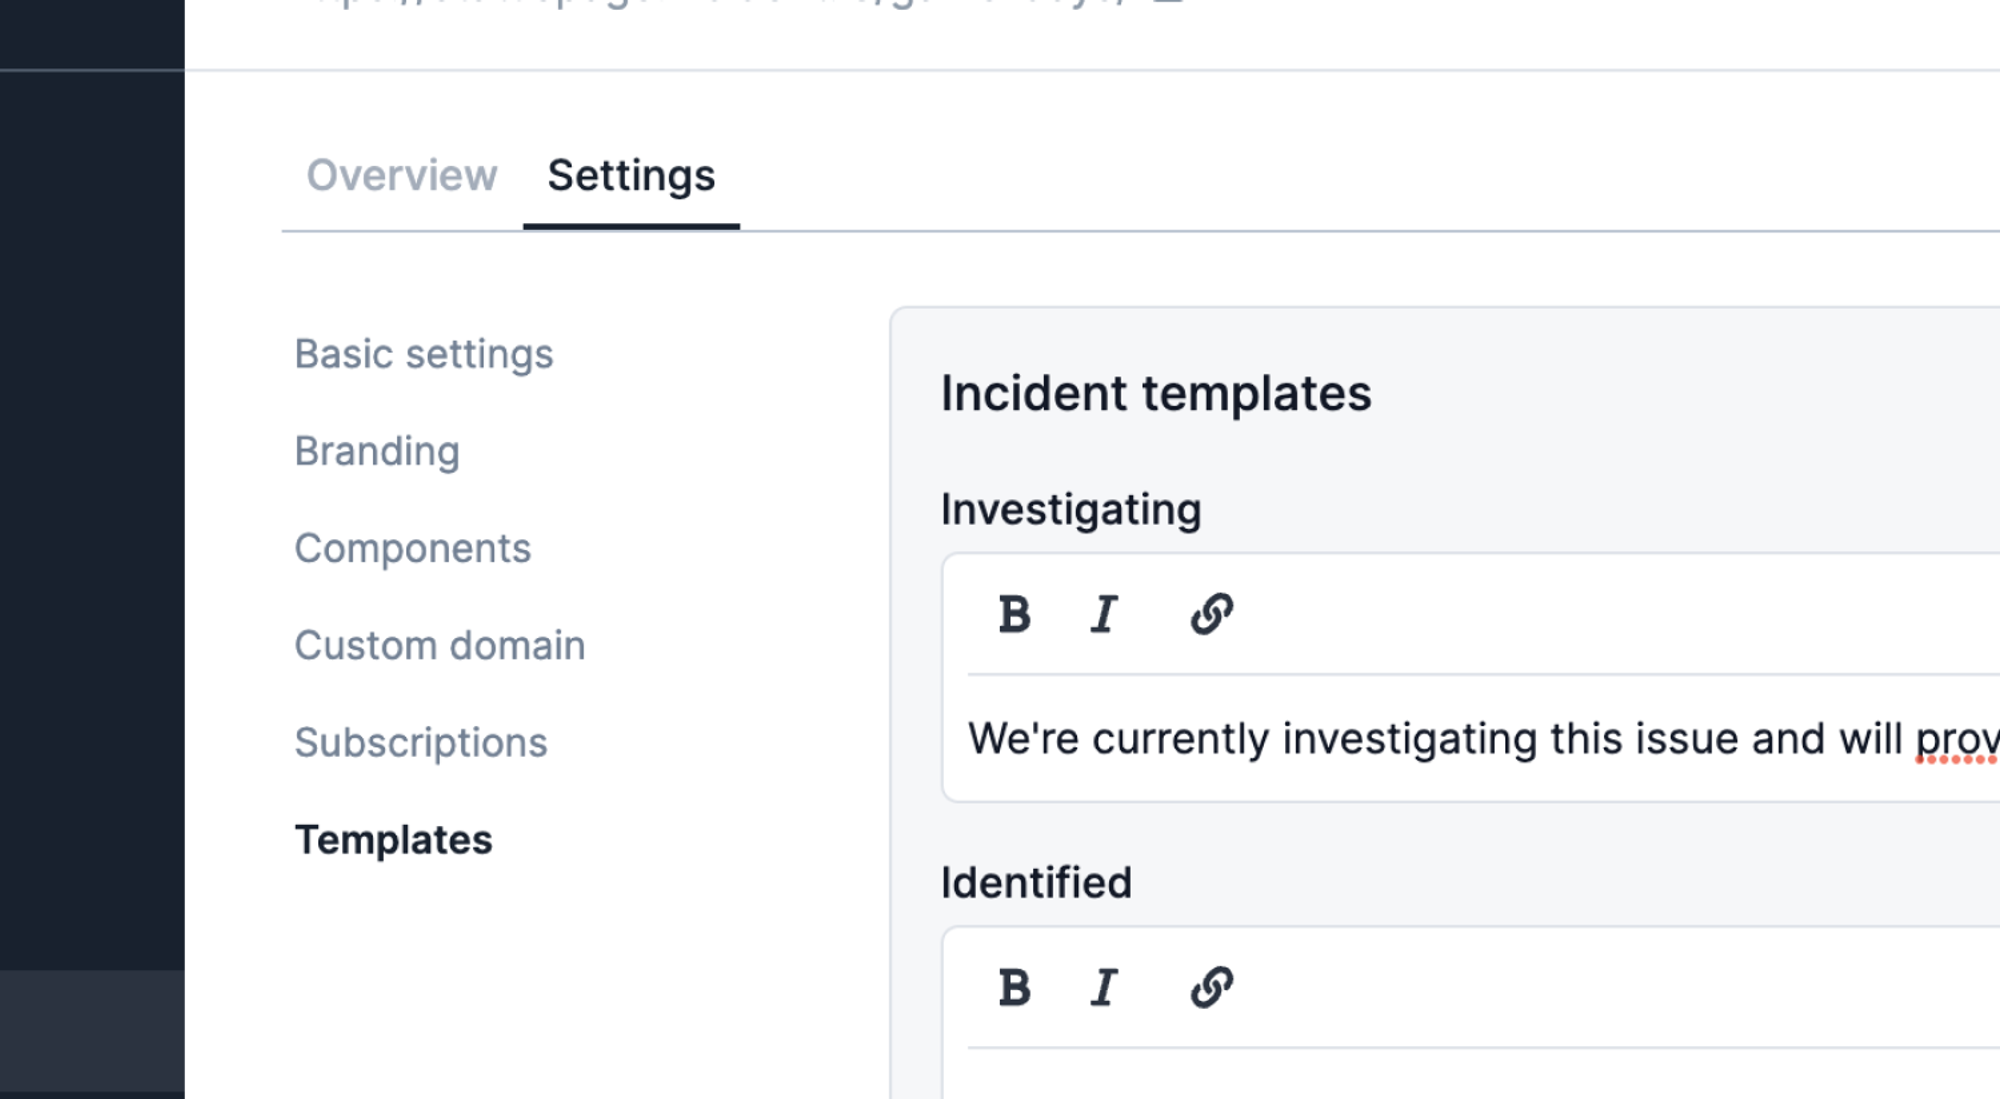Insert link in the Identified editor
Image resolution: width=2000 pixels, height=1099 pixels.
click(x=1211, y=988)
